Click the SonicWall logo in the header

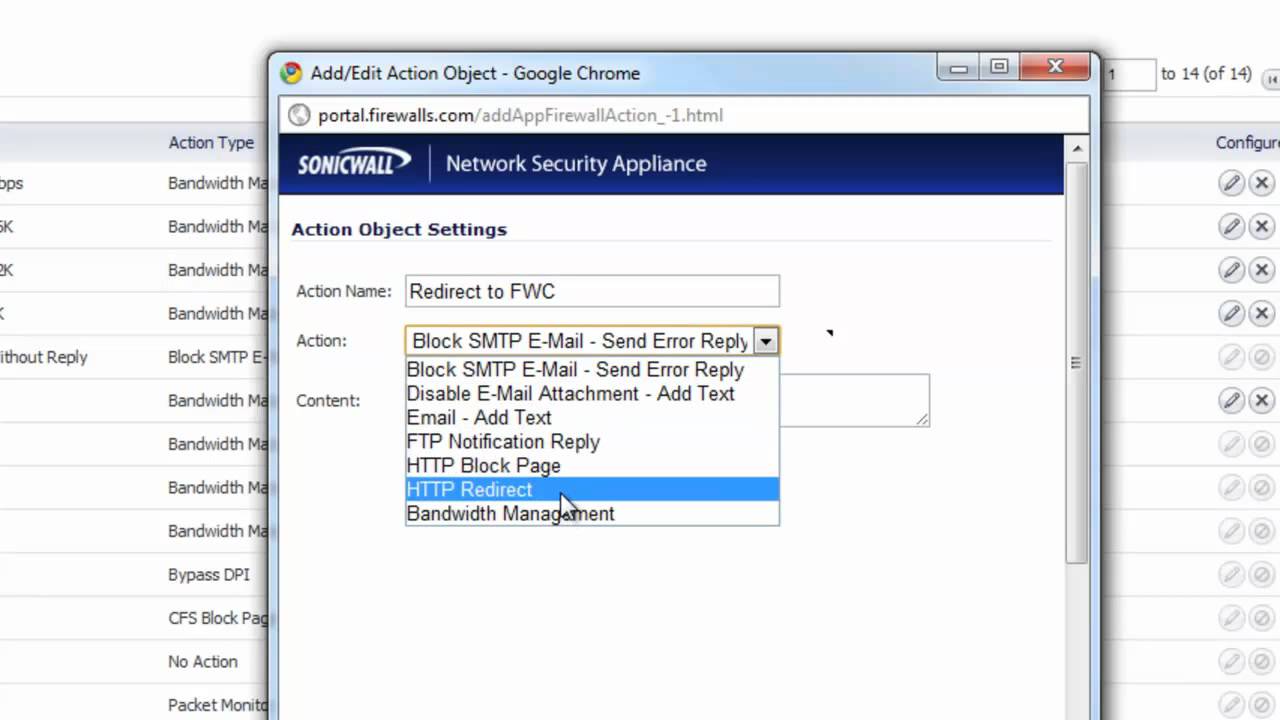pyautogui.click(x=354, y=163)
